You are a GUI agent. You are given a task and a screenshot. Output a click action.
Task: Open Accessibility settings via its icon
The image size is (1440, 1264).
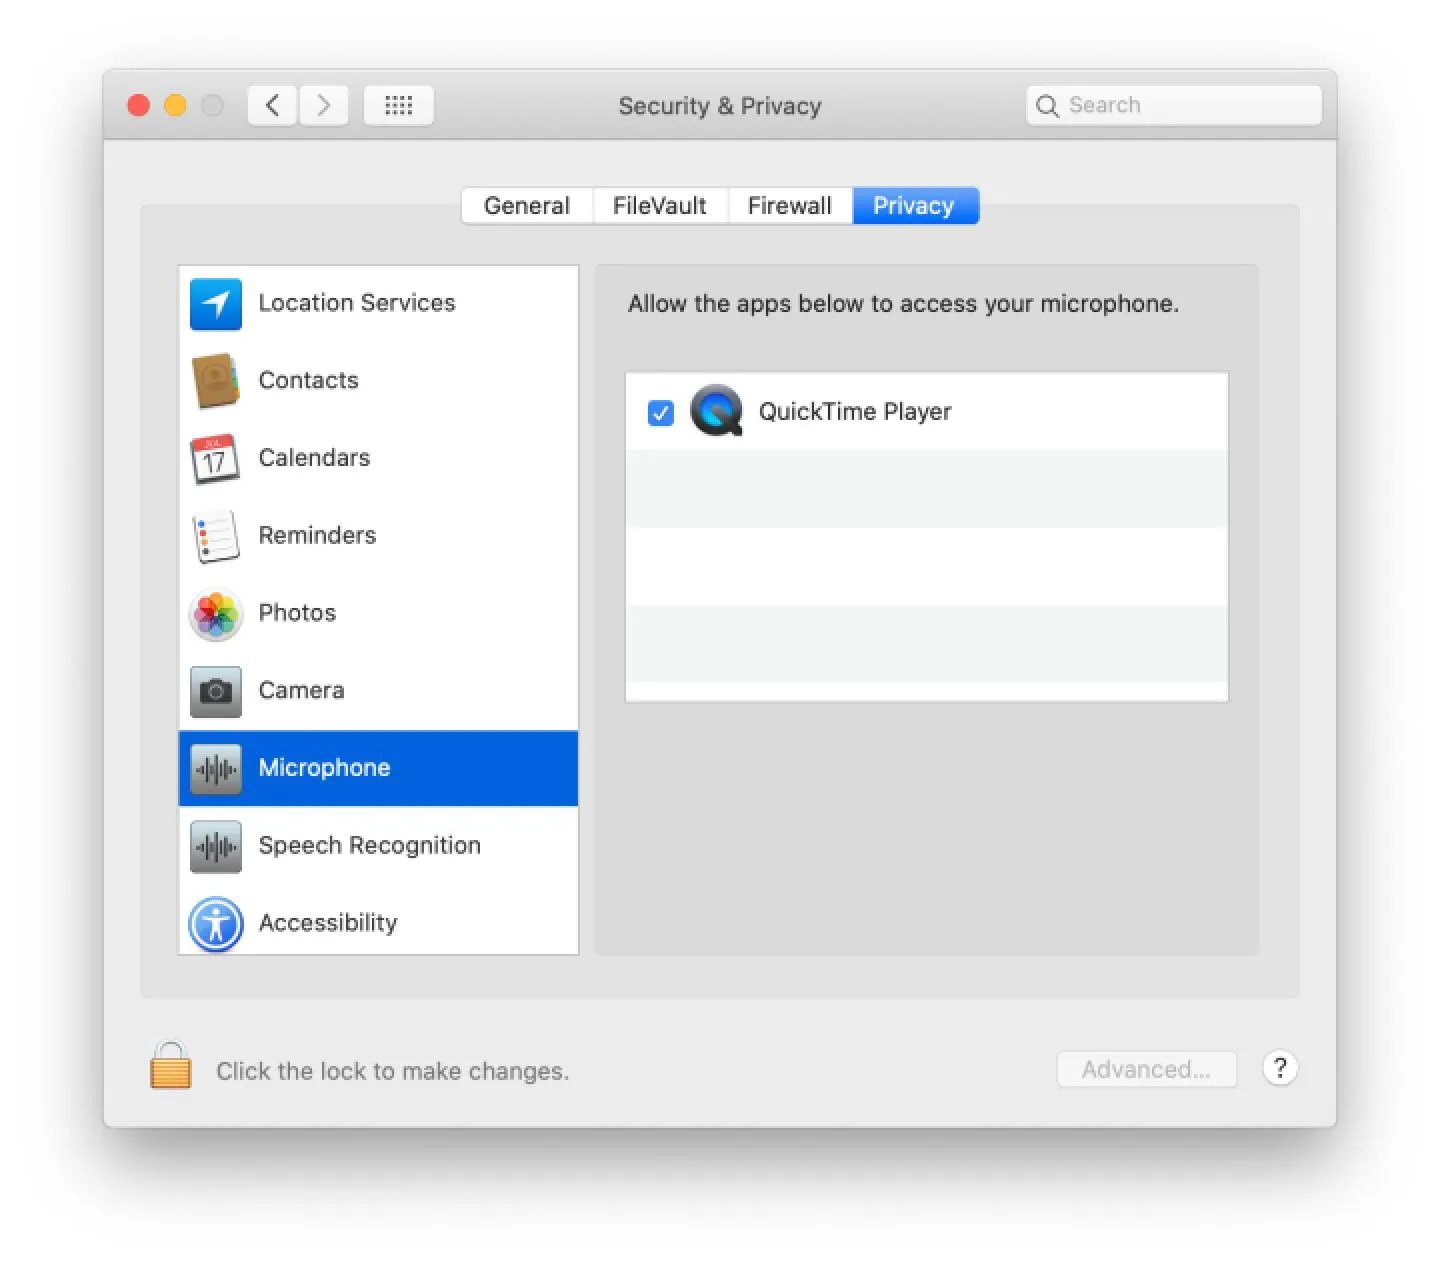215,924
